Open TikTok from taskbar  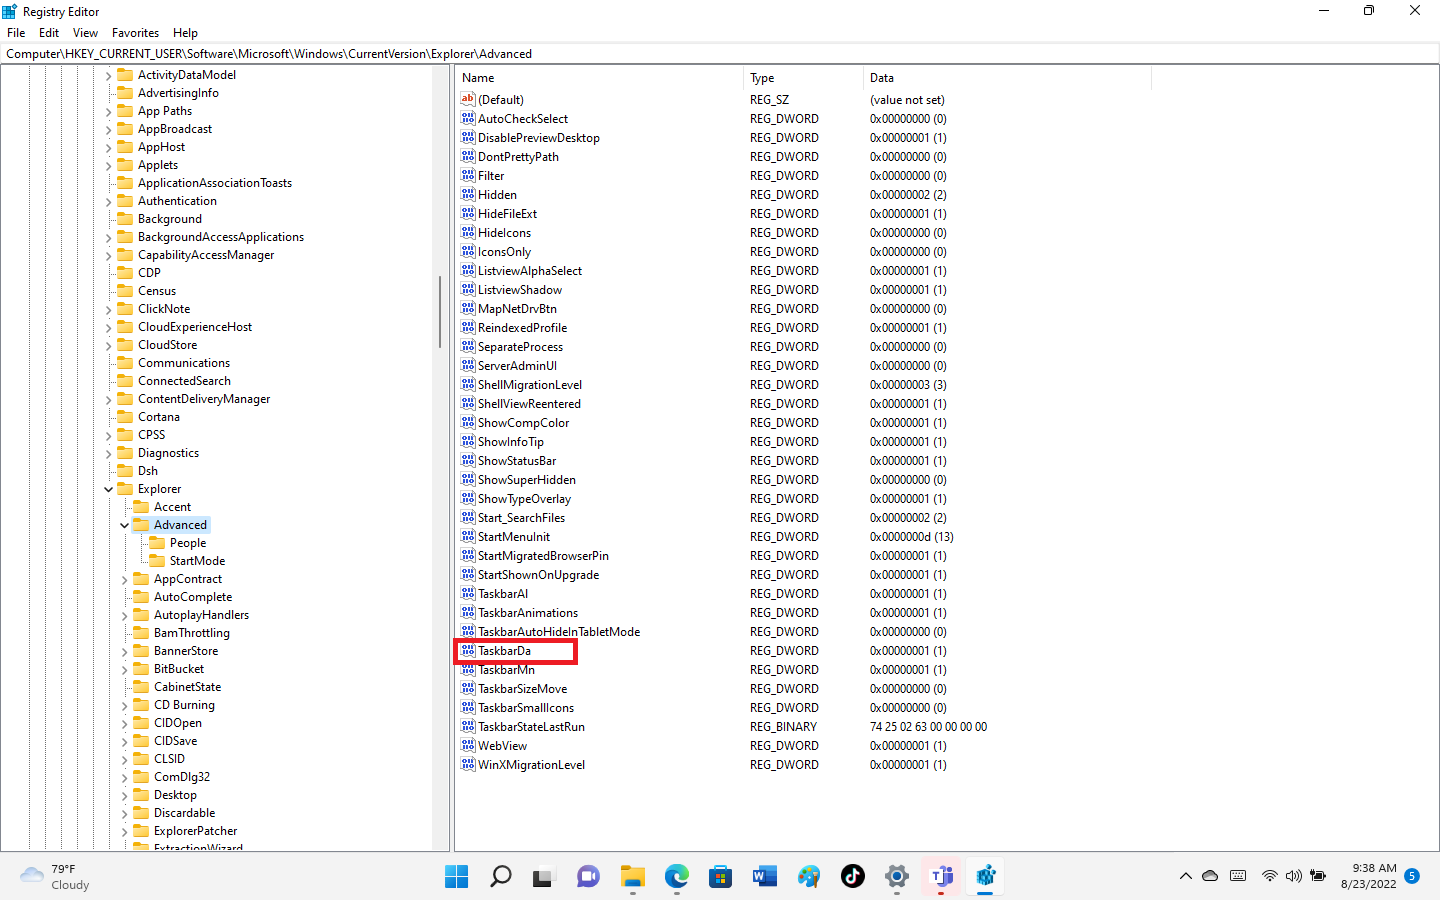click(853, 877)
